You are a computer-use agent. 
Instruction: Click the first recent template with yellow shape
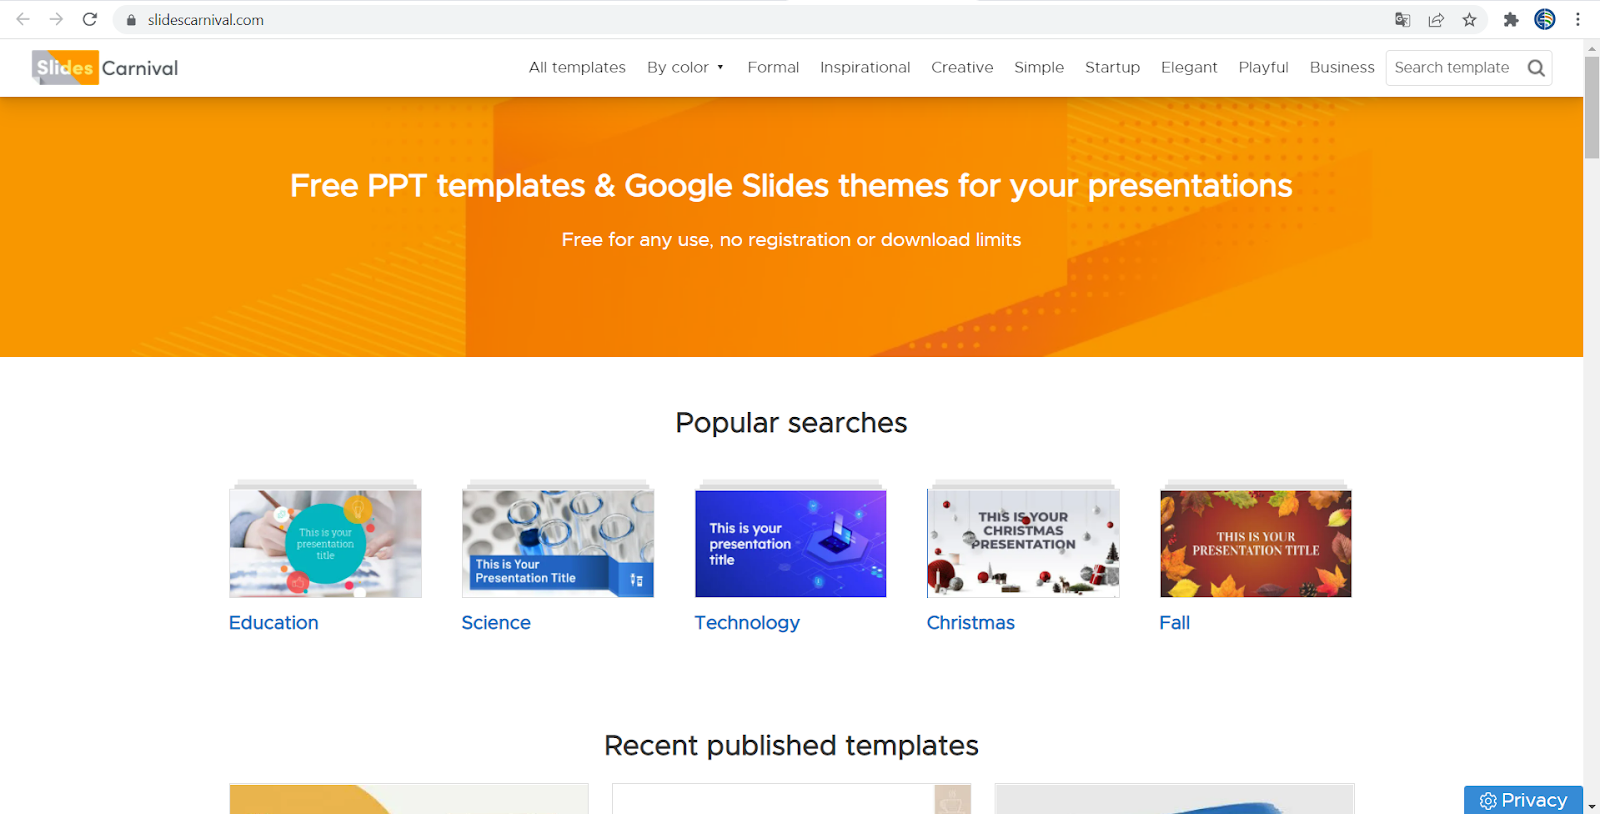point(409,799)
